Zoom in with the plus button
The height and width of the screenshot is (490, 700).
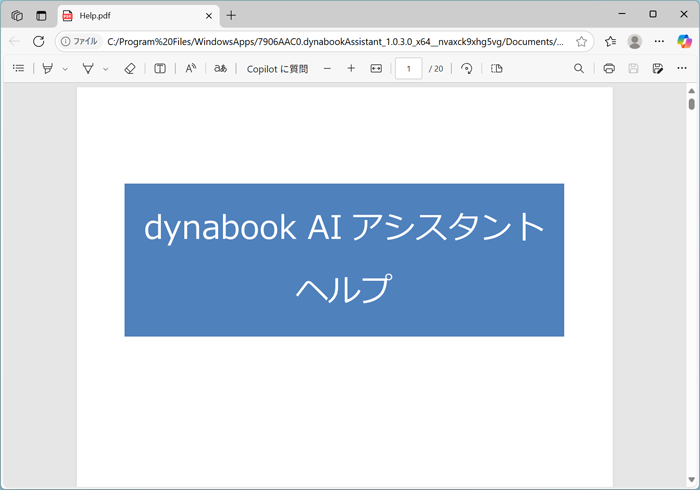coord(351,68)
